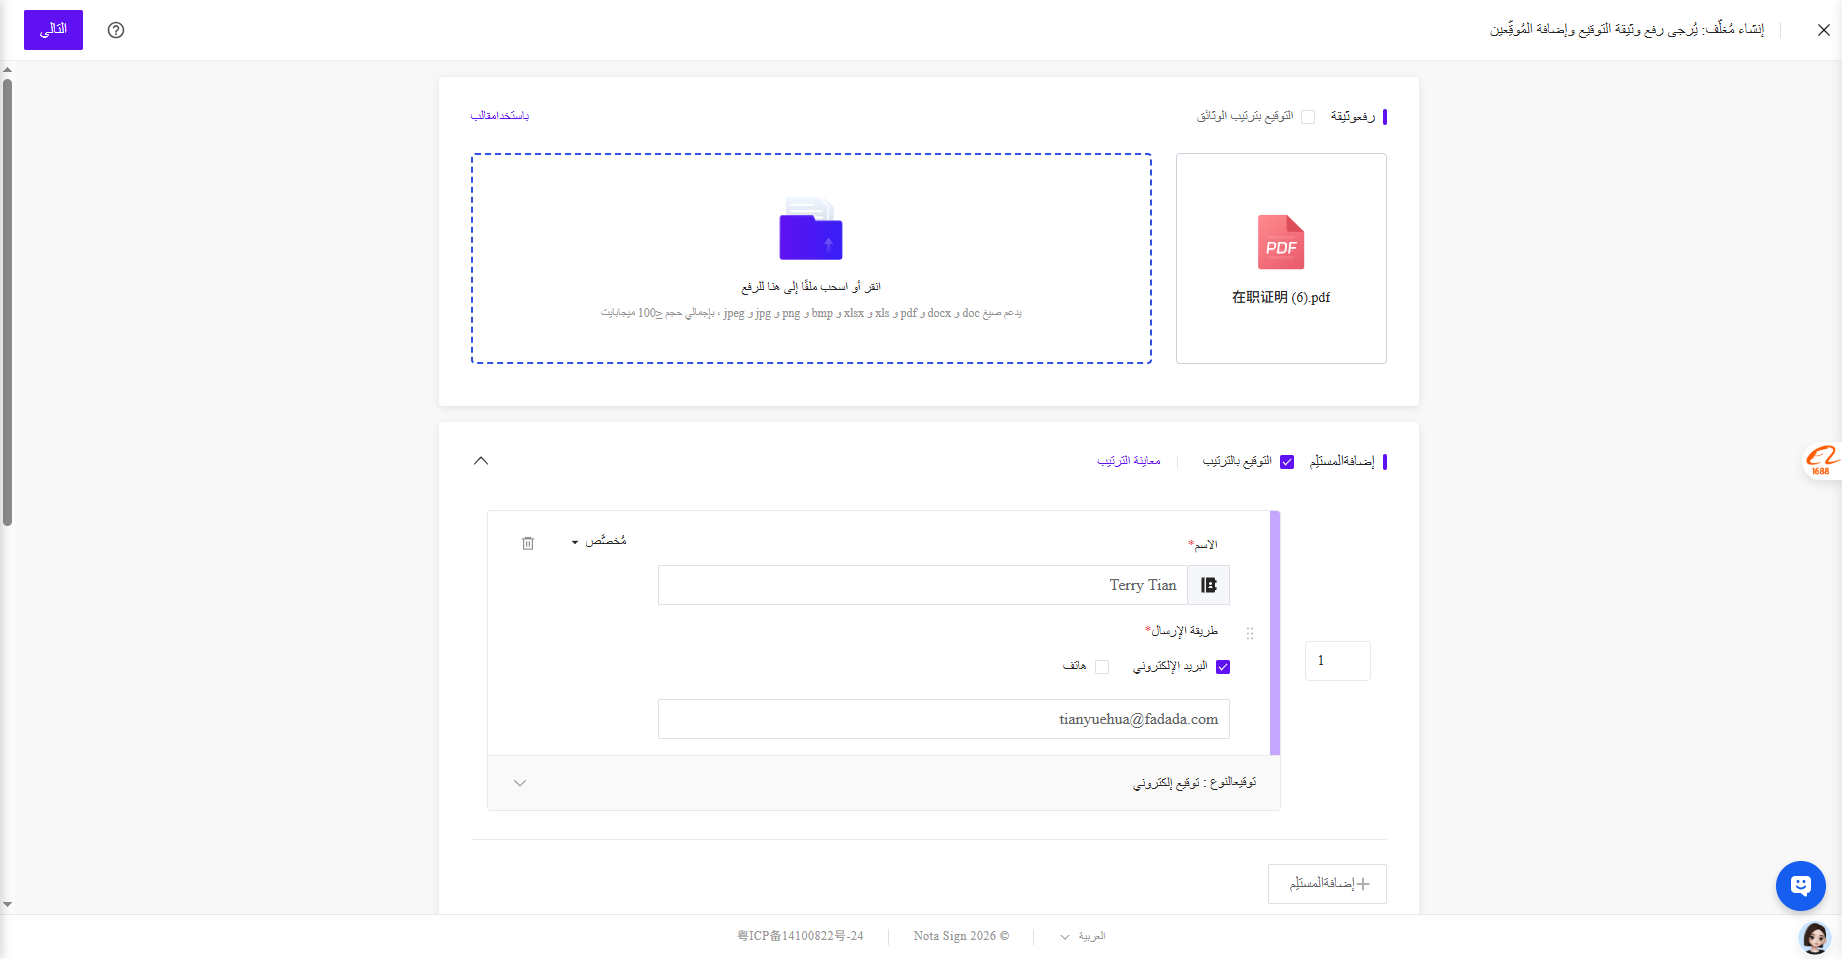Click the 1688 floating side badge
The height and width of the screenshot is (959, 1842).
coord(1822,461)
